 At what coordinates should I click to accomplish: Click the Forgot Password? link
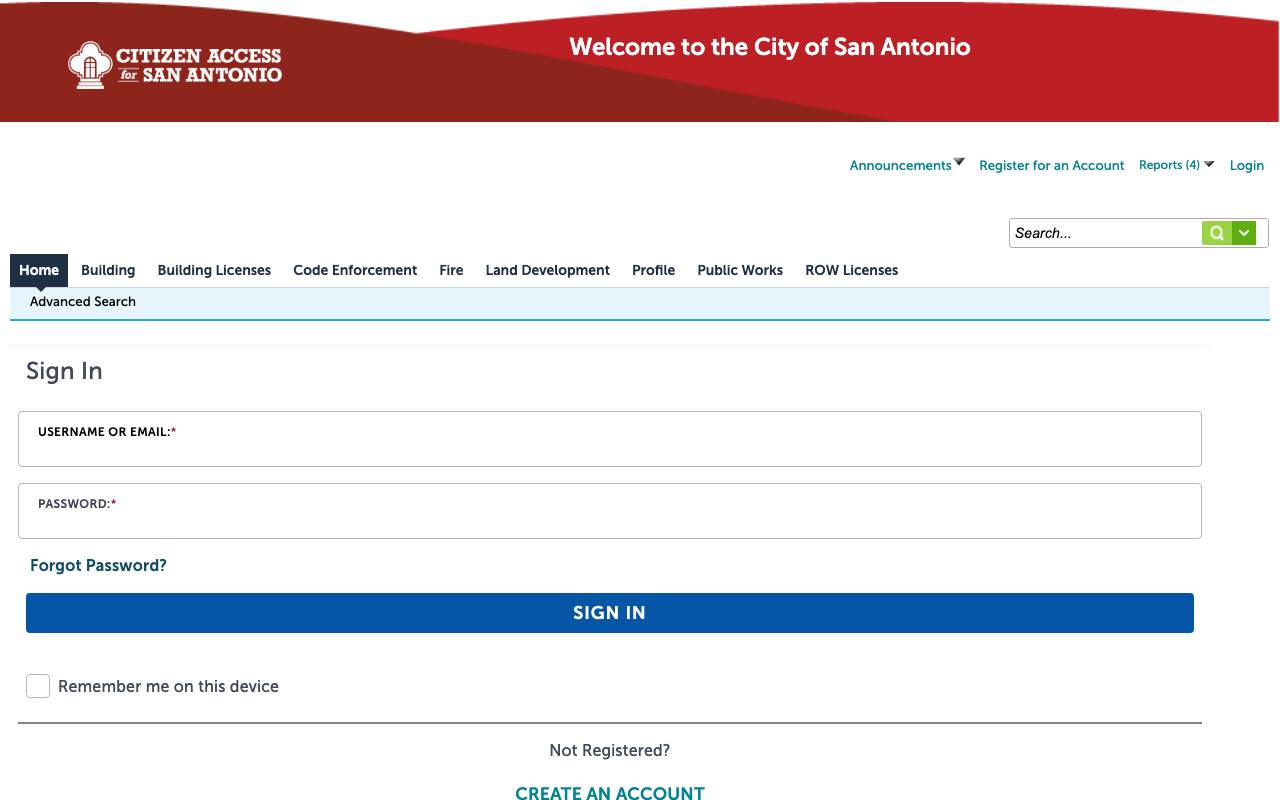98,566
